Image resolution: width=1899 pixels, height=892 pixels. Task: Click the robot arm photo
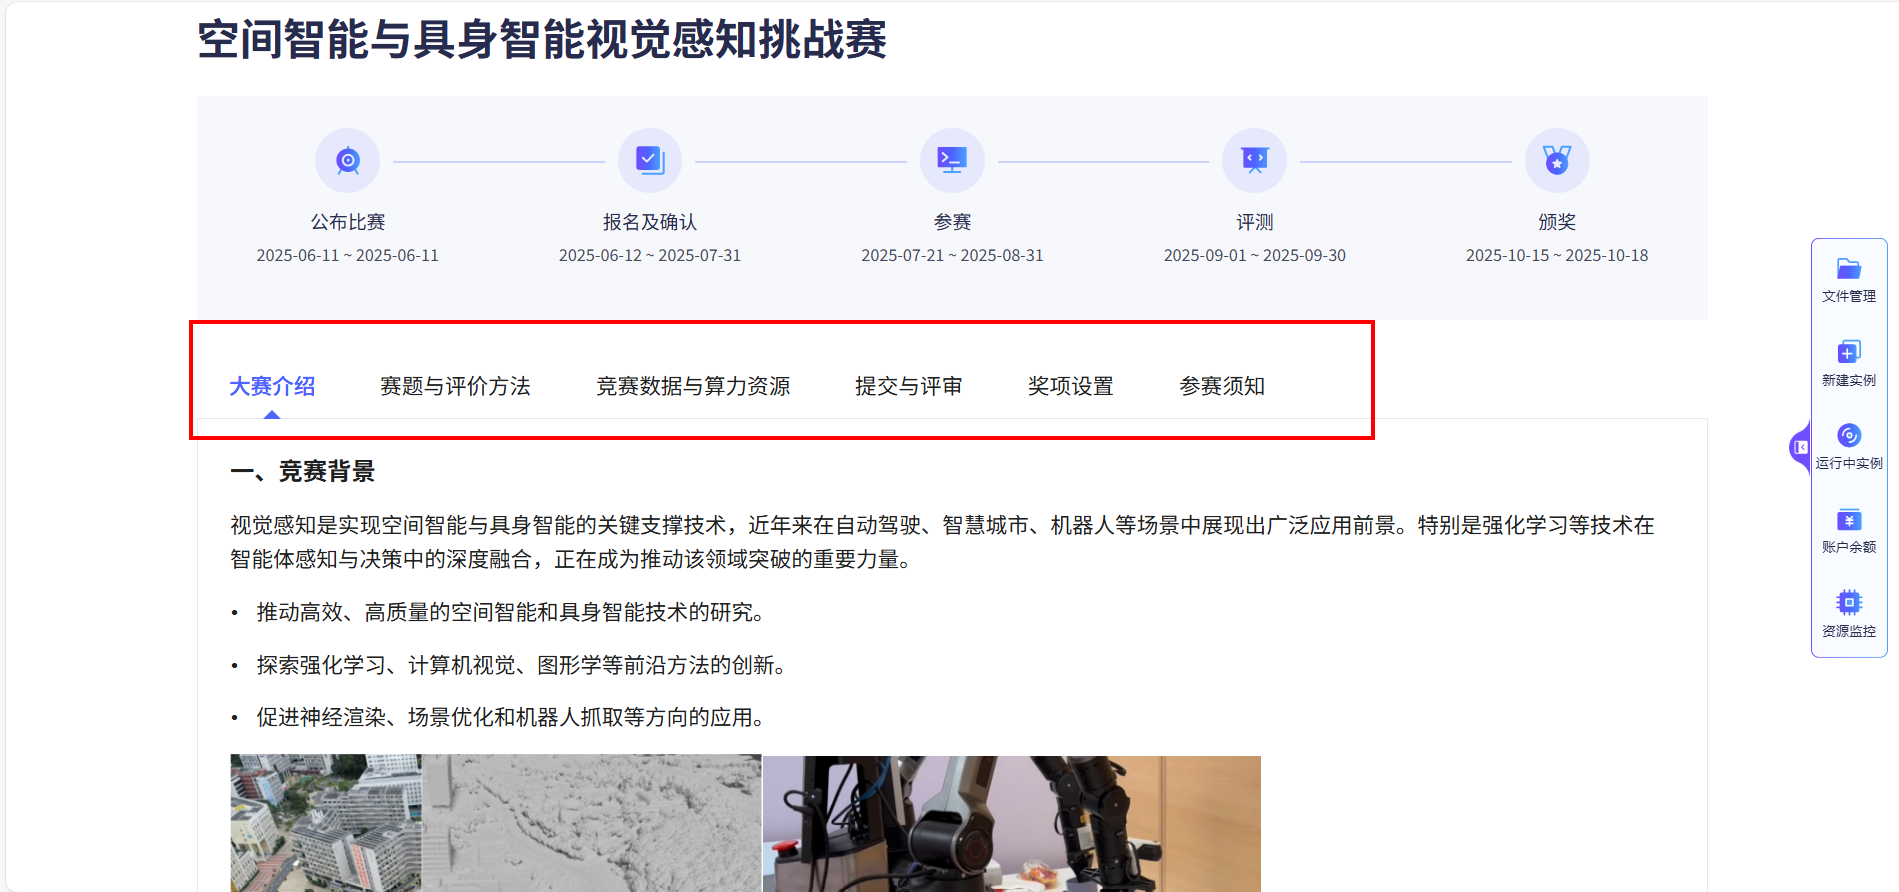coord(1011,822)
